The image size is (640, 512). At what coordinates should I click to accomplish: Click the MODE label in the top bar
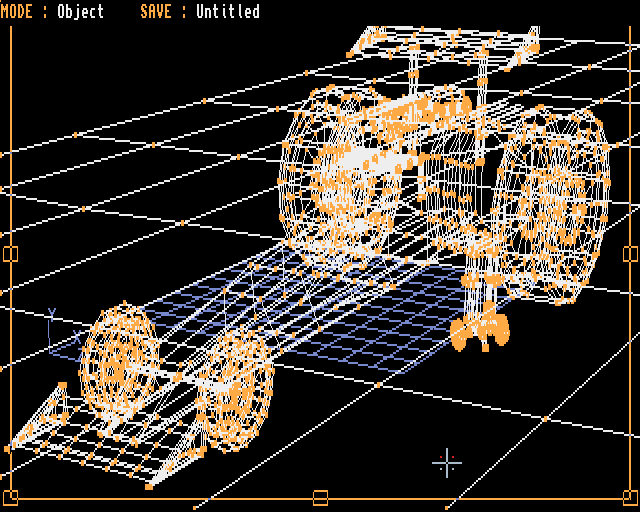coord(20,12)
